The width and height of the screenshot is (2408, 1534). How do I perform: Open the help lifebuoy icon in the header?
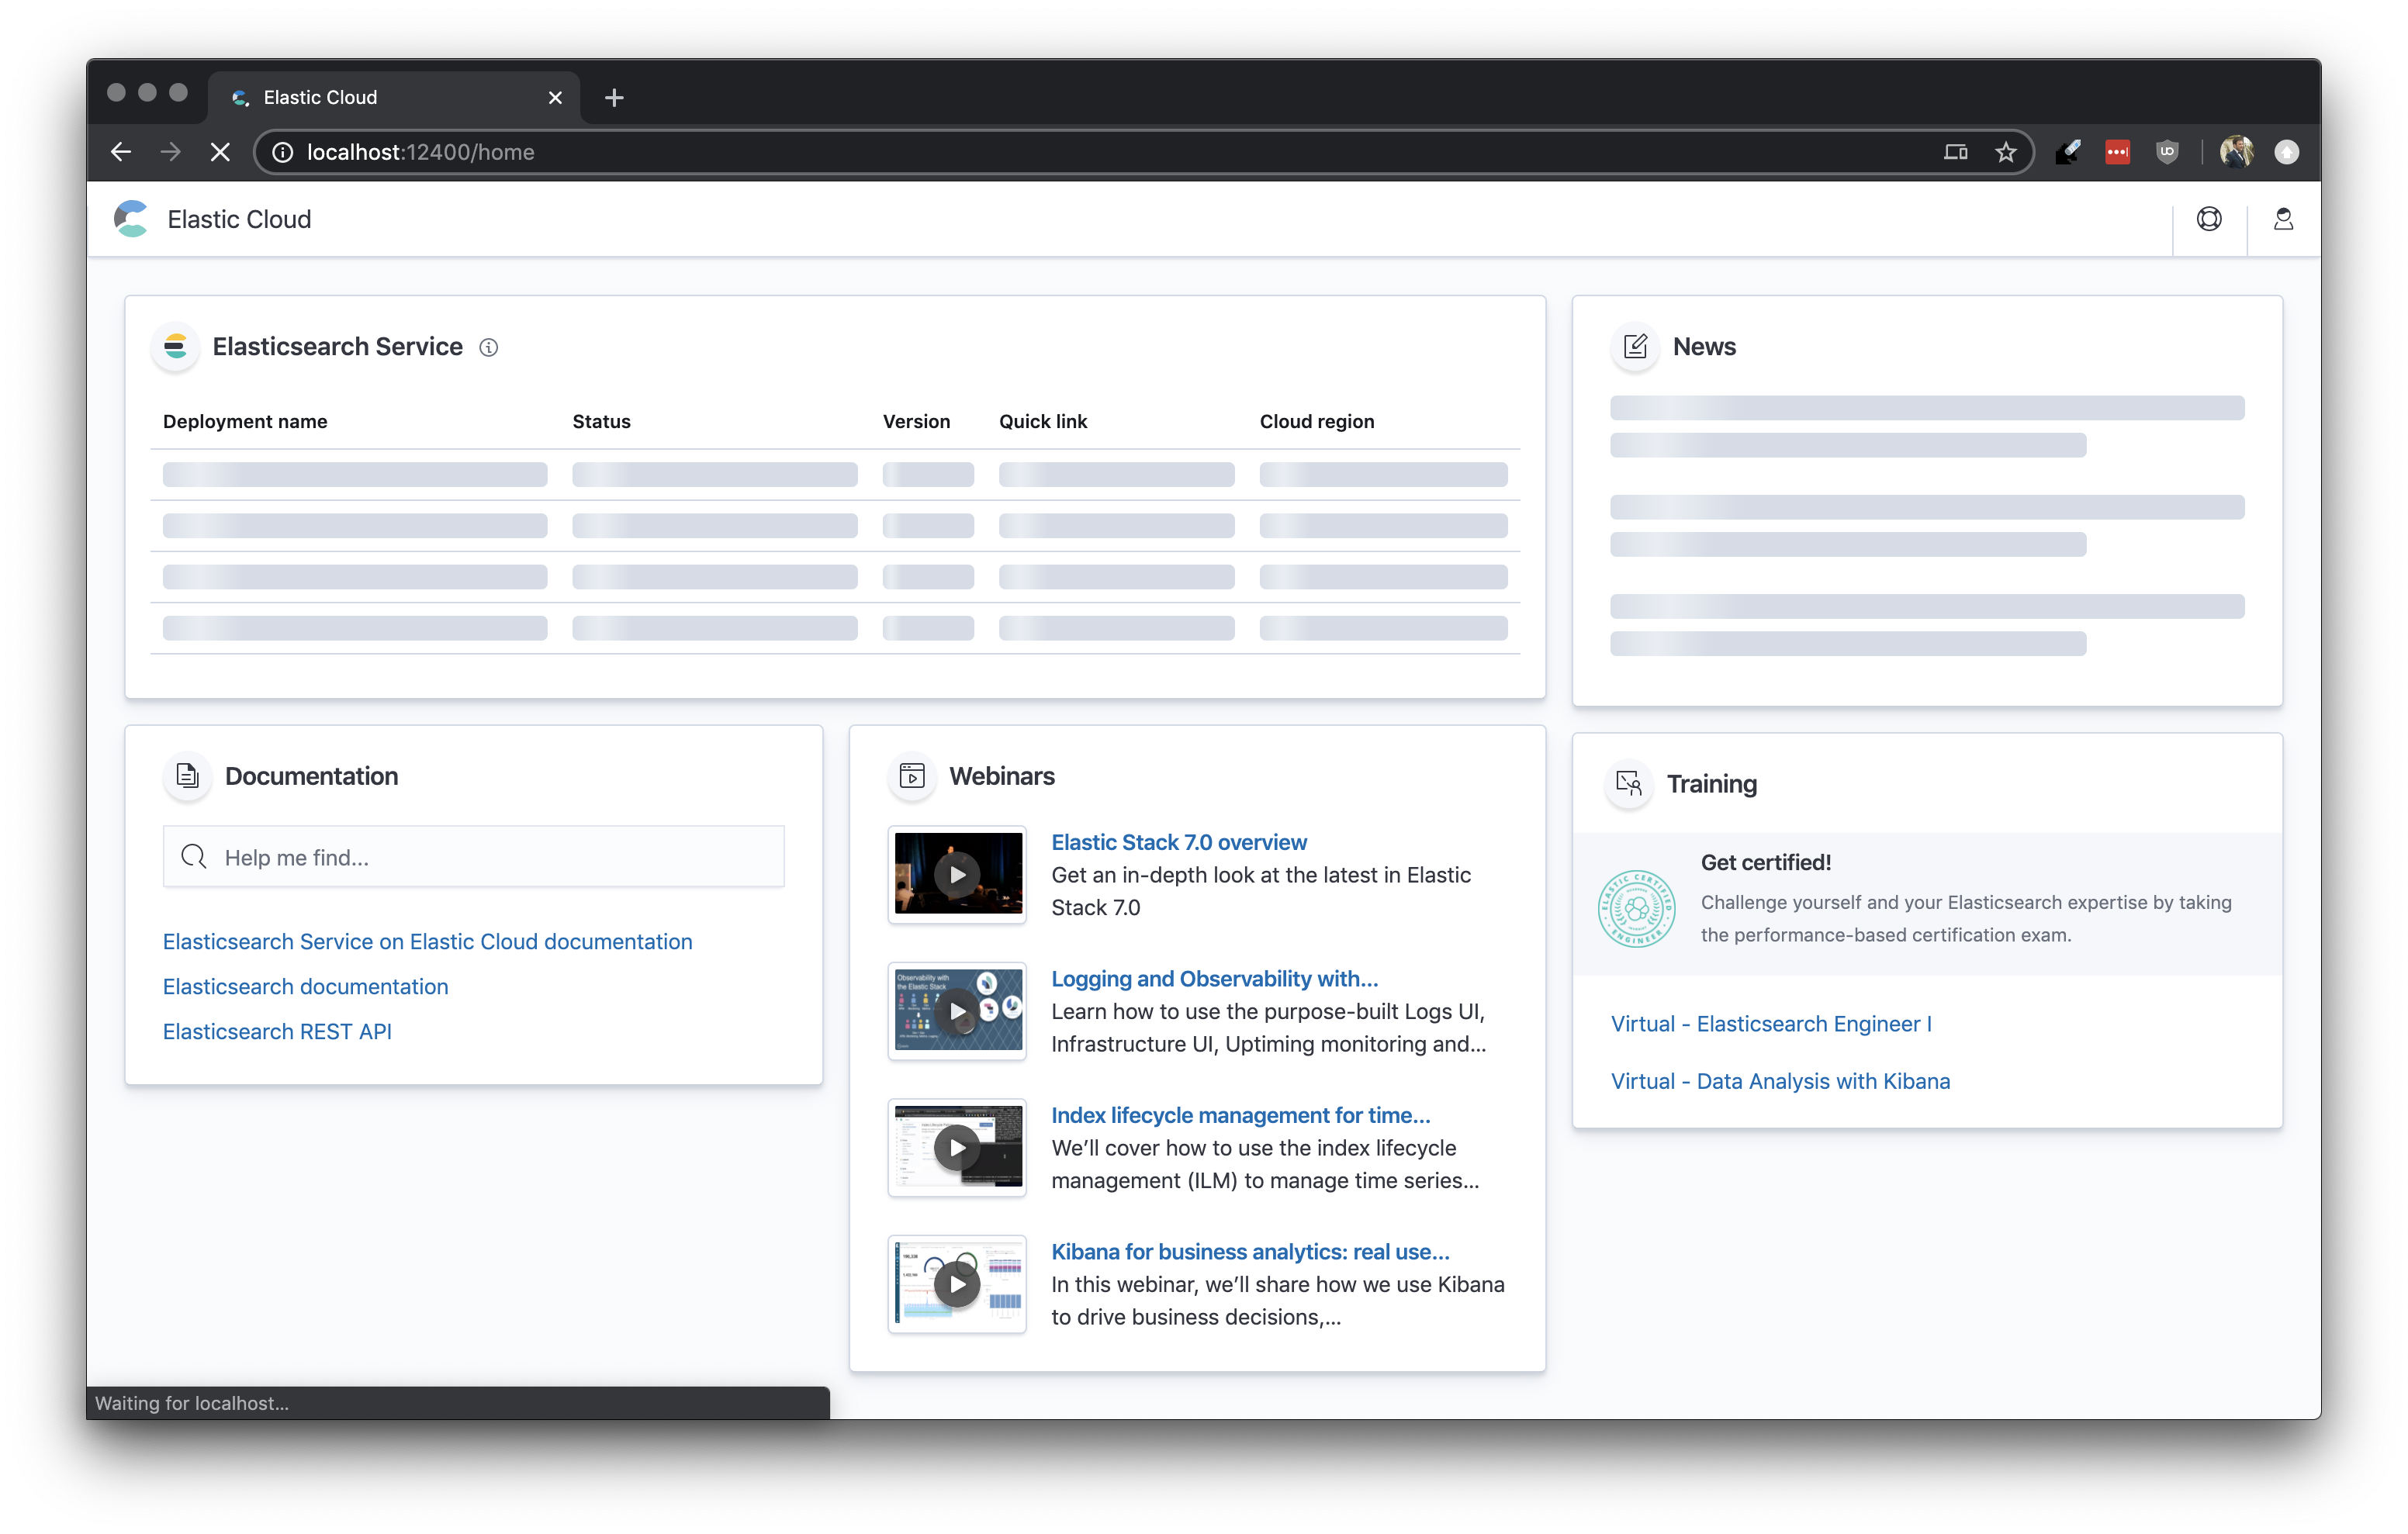2209,219
